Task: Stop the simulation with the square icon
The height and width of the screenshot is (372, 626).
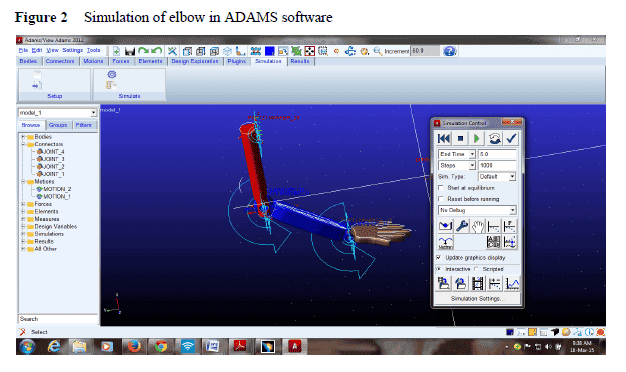Action: 460,139
